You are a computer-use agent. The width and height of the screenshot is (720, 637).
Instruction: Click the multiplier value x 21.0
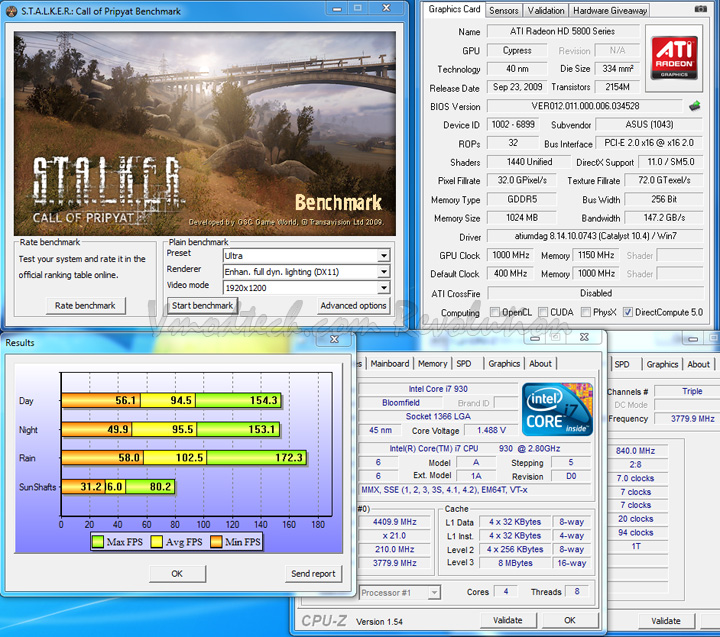[395, 536]
